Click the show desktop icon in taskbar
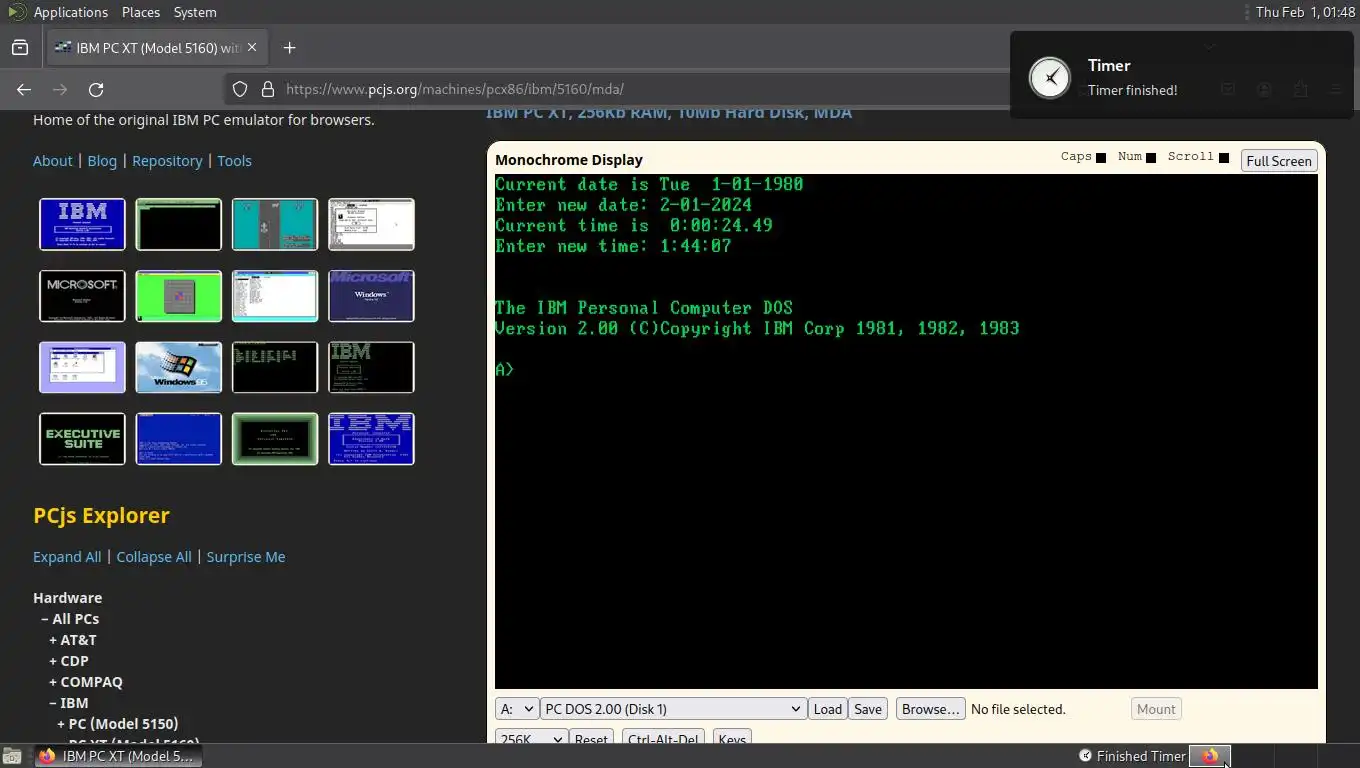Image resolution: width=1360 pixels, height=768 pixels. pos(10,756)
